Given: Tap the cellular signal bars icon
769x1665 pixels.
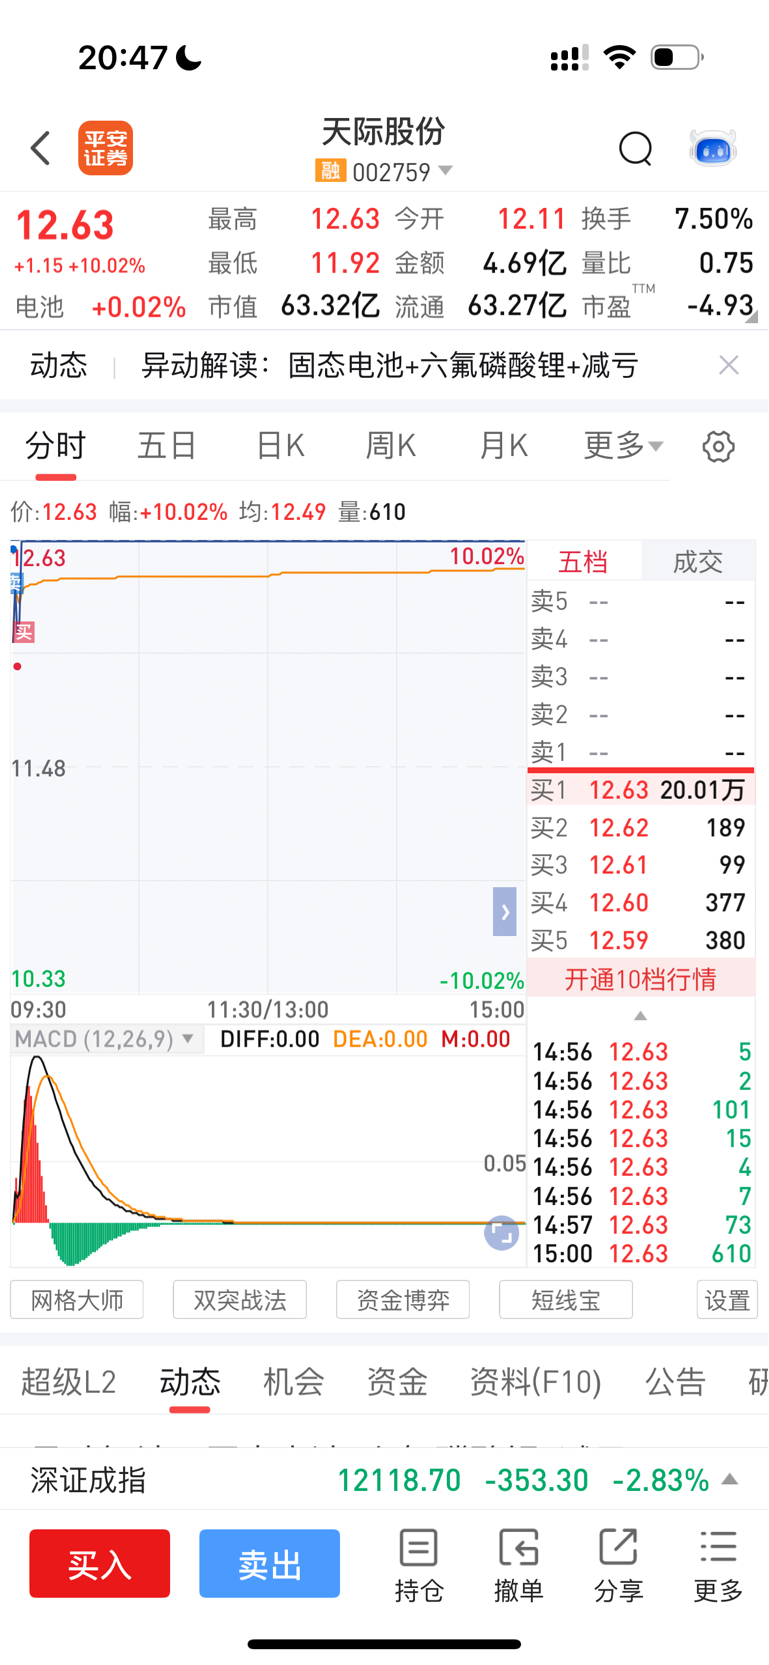Looking at the screenshot, I should (569, 58).
